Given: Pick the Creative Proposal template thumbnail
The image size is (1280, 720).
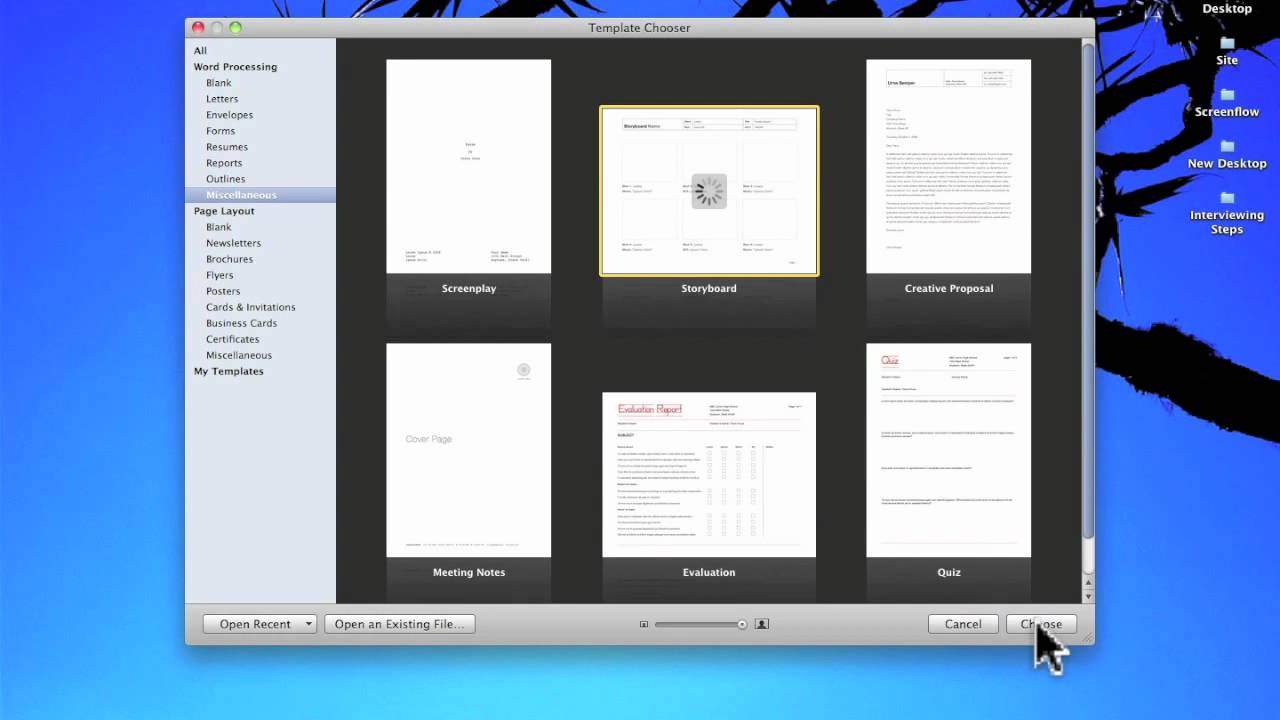Looking at the screenshot, I should point(949,166).
